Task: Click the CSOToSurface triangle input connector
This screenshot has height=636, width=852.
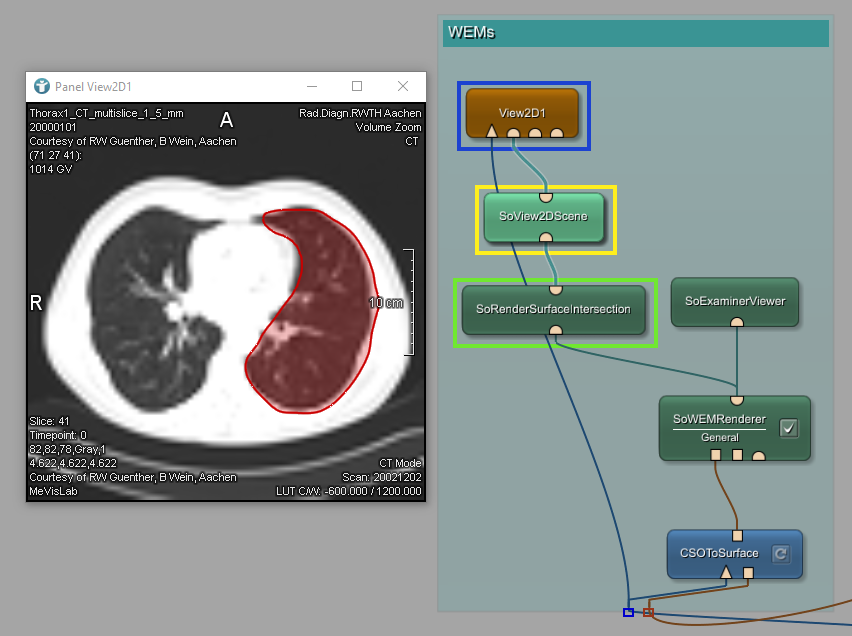Action: 727,573
